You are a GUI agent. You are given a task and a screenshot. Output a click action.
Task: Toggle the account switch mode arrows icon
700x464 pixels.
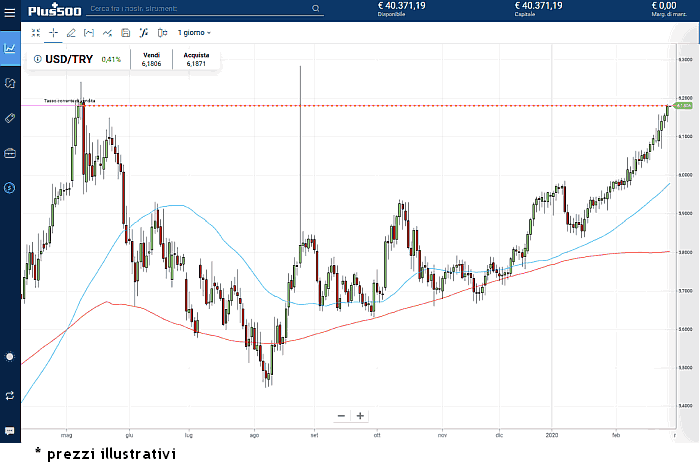click(10, 395)
